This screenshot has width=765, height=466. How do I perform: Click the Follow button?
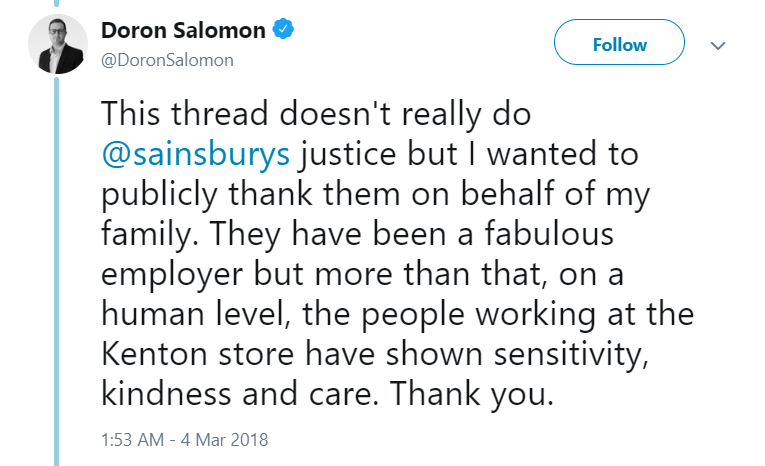point(619,42)
